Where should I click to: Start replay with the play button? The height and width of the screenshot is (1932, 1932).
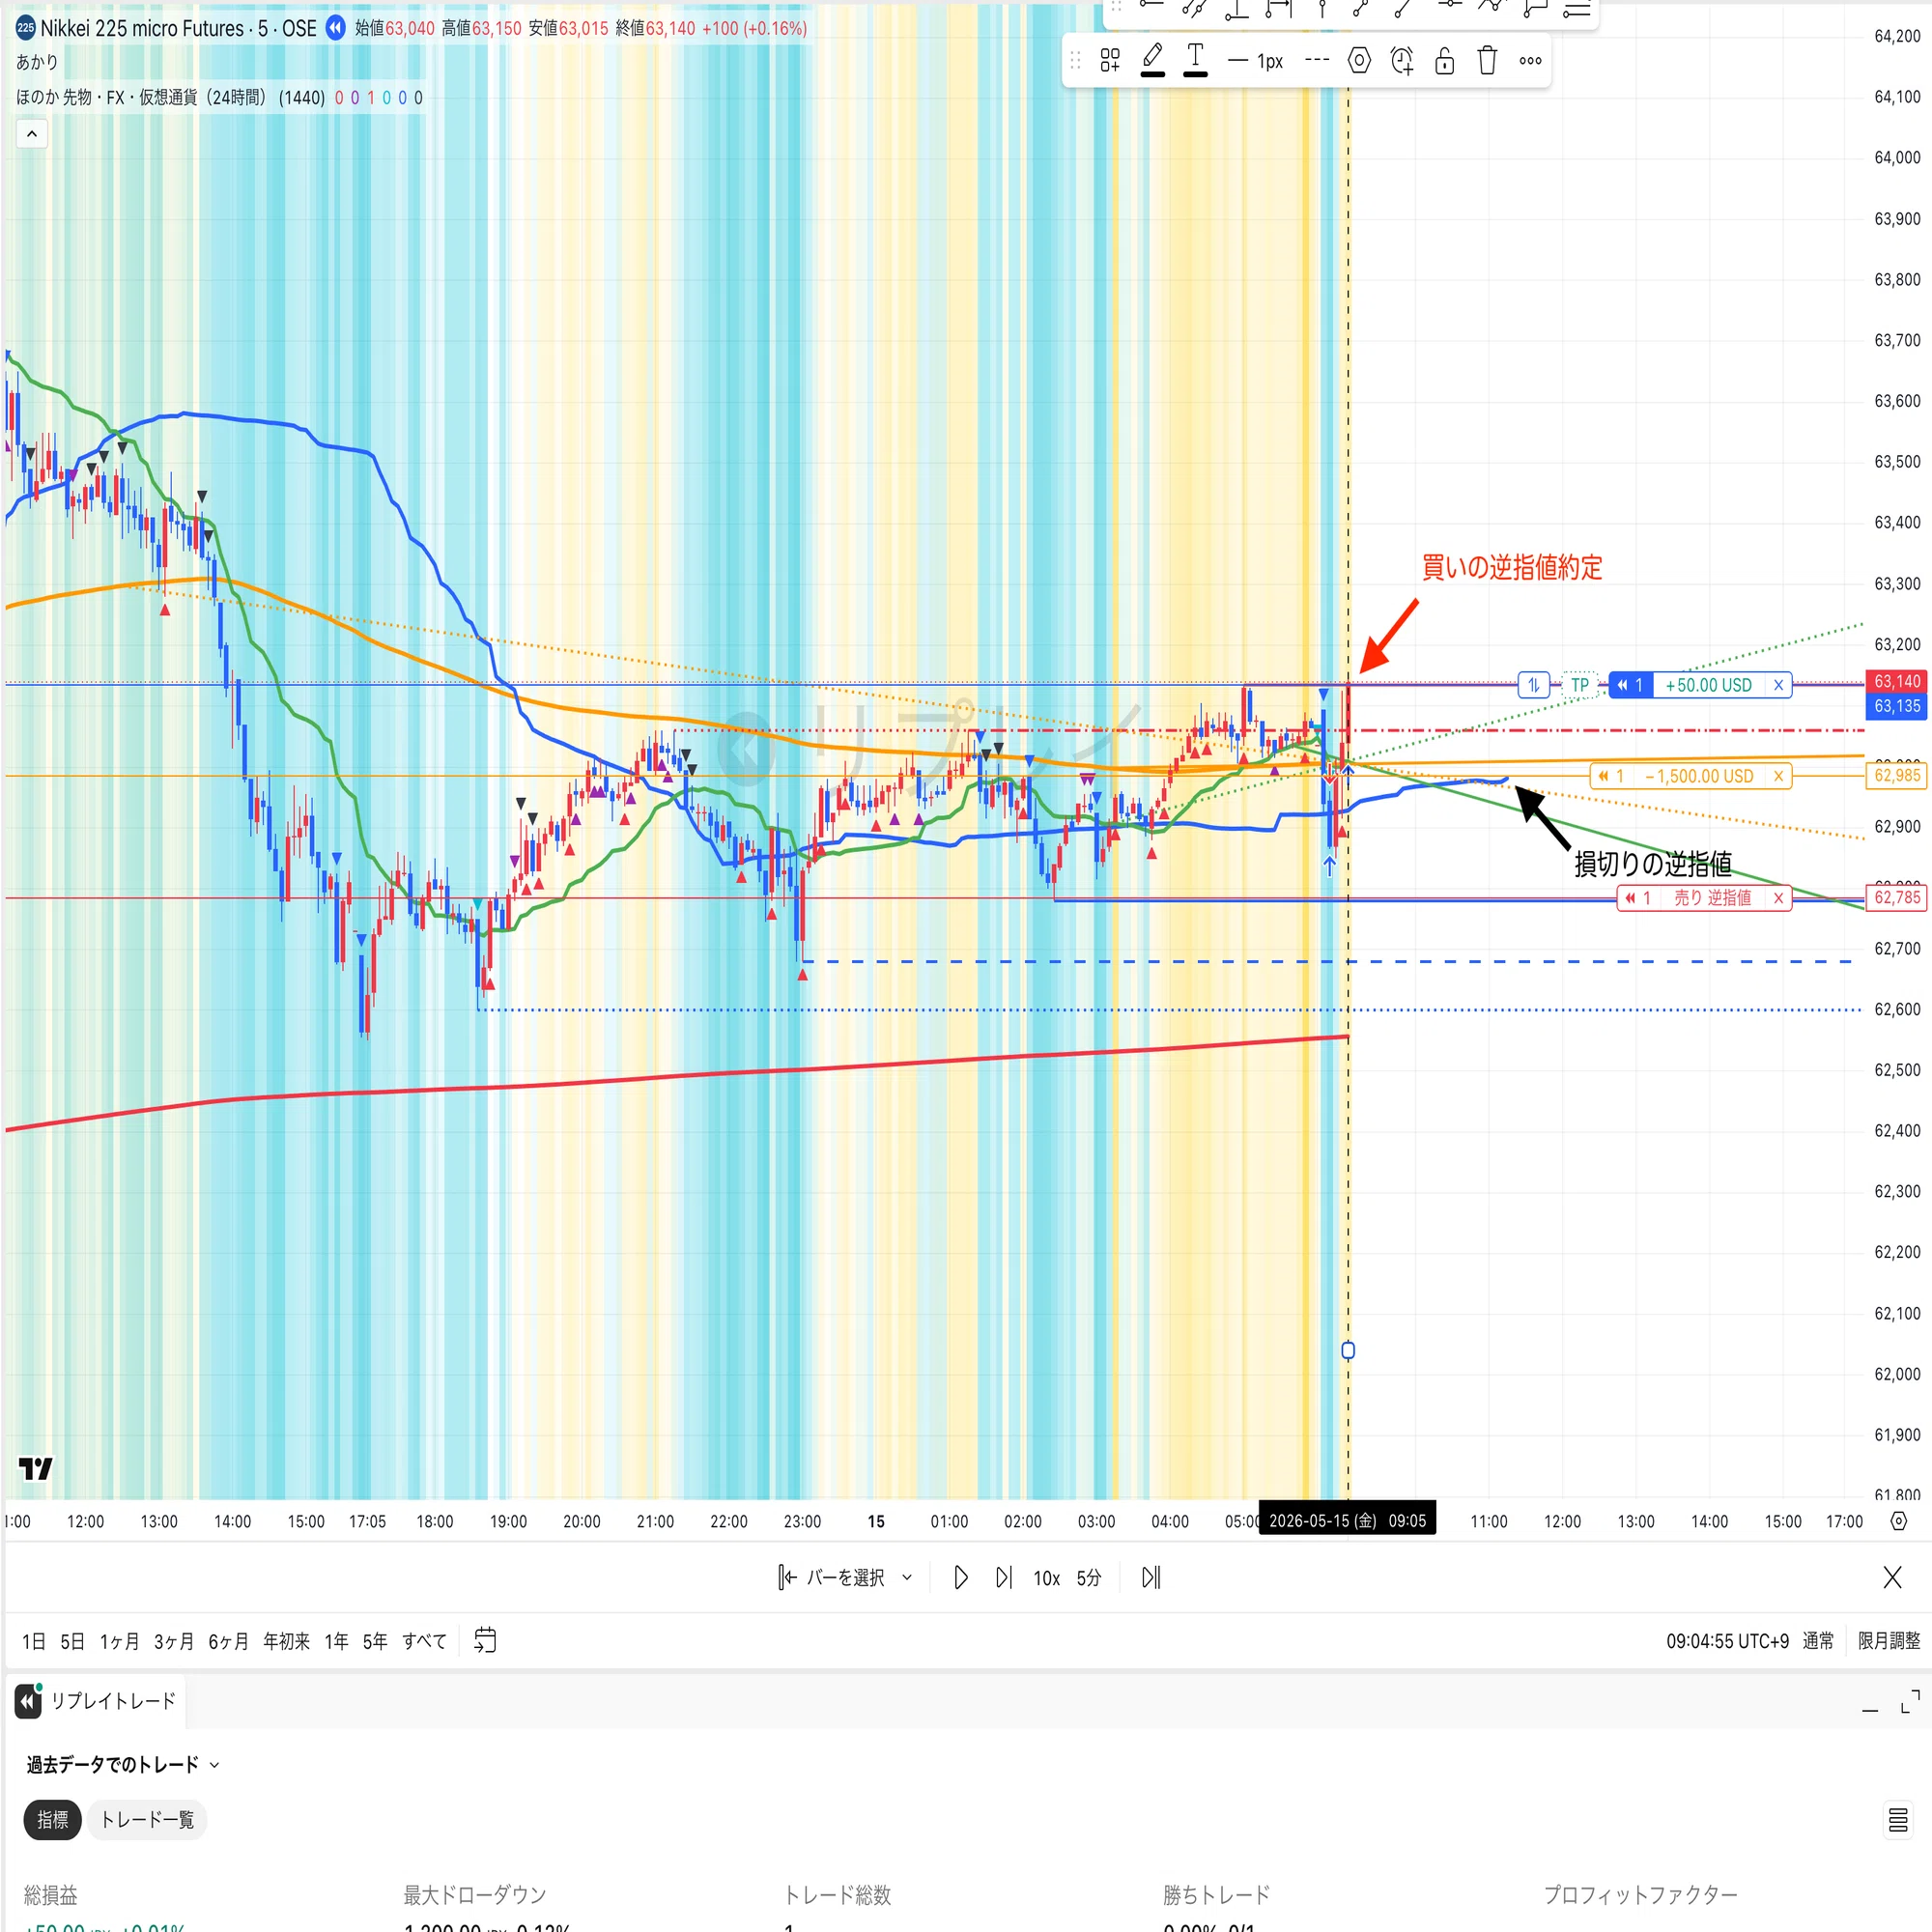click(x=961, y=1578)
